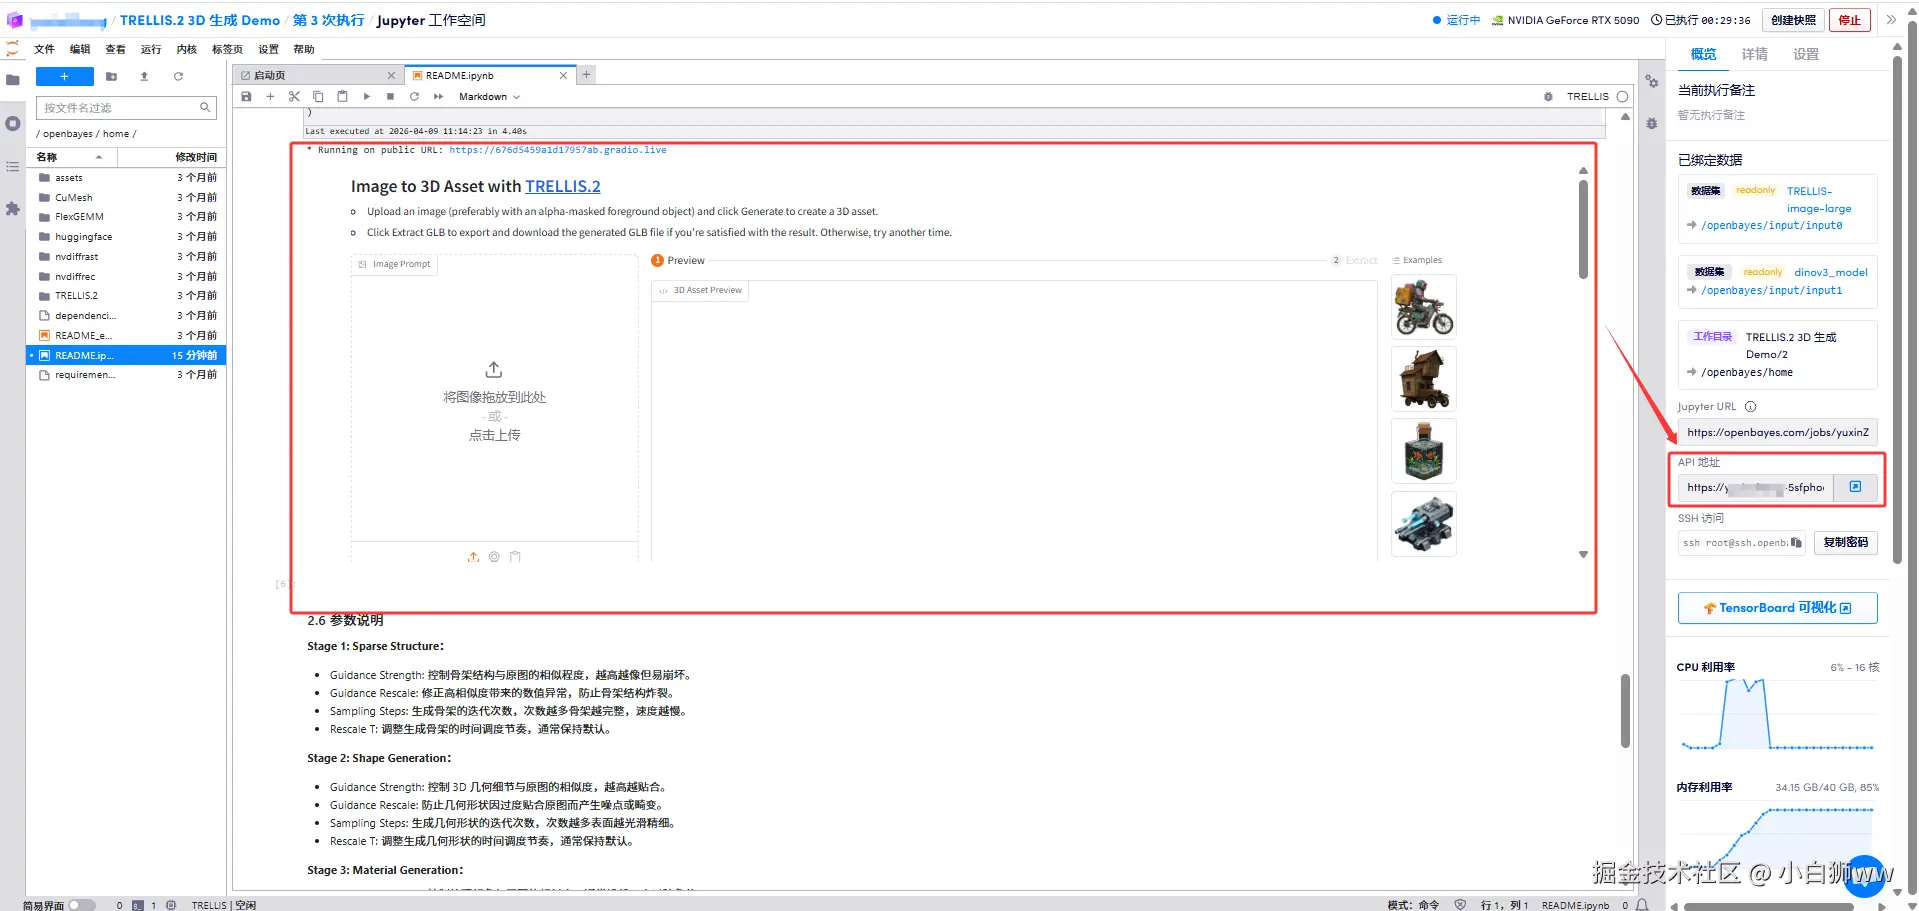Open the table of contents sidebar icon
1919x911 pixels.
[x=13, y=166]
